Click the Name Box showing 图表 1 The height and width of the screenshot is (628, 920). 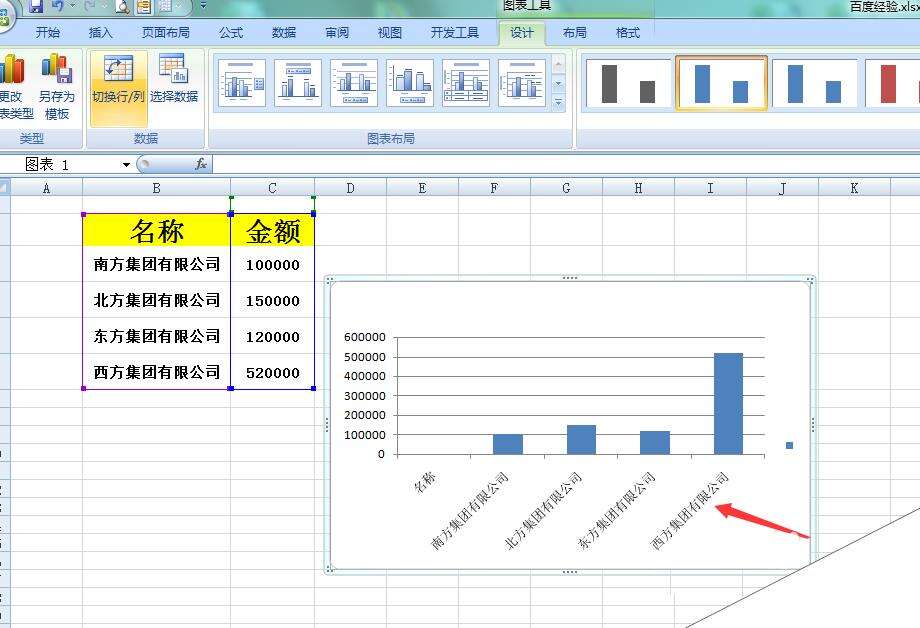pos(66,165)
